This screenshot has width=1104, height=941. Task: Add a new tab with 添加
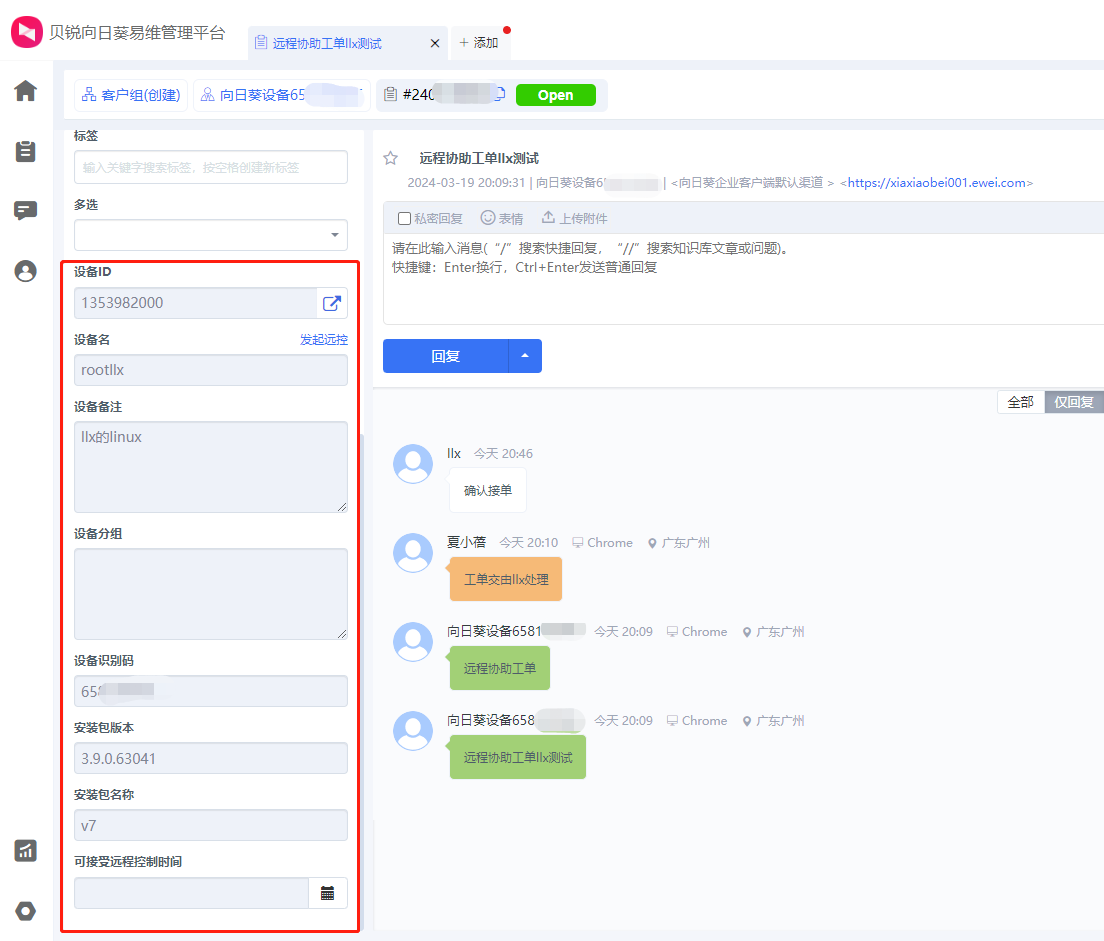coord(479,43)
